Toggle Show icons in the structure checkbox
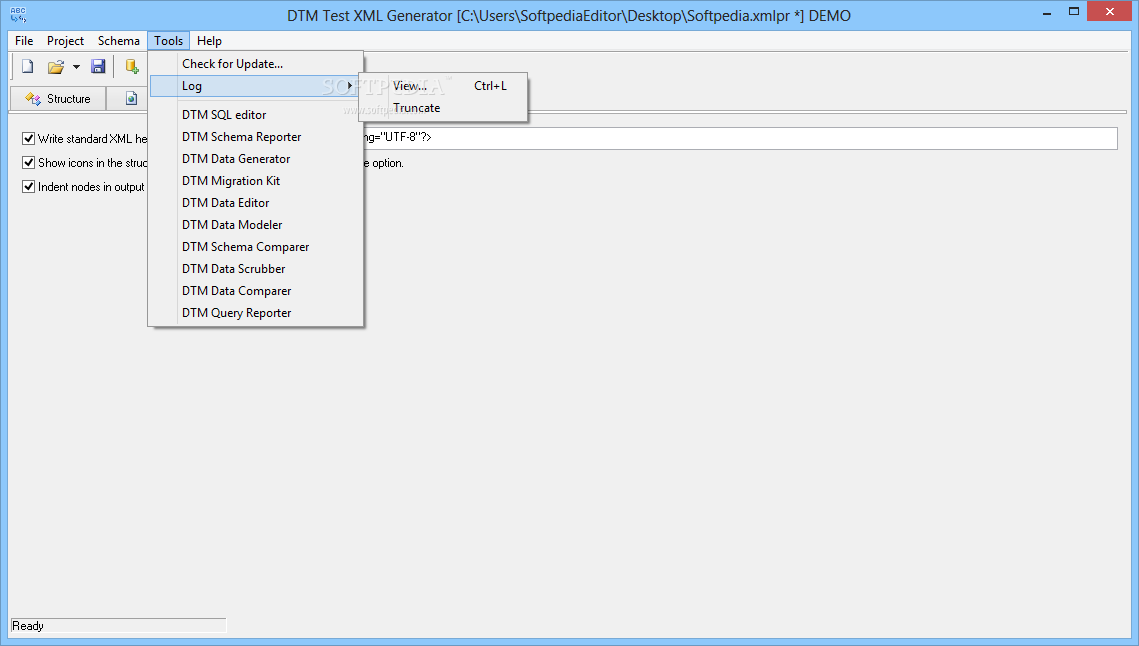 (28, 162)
